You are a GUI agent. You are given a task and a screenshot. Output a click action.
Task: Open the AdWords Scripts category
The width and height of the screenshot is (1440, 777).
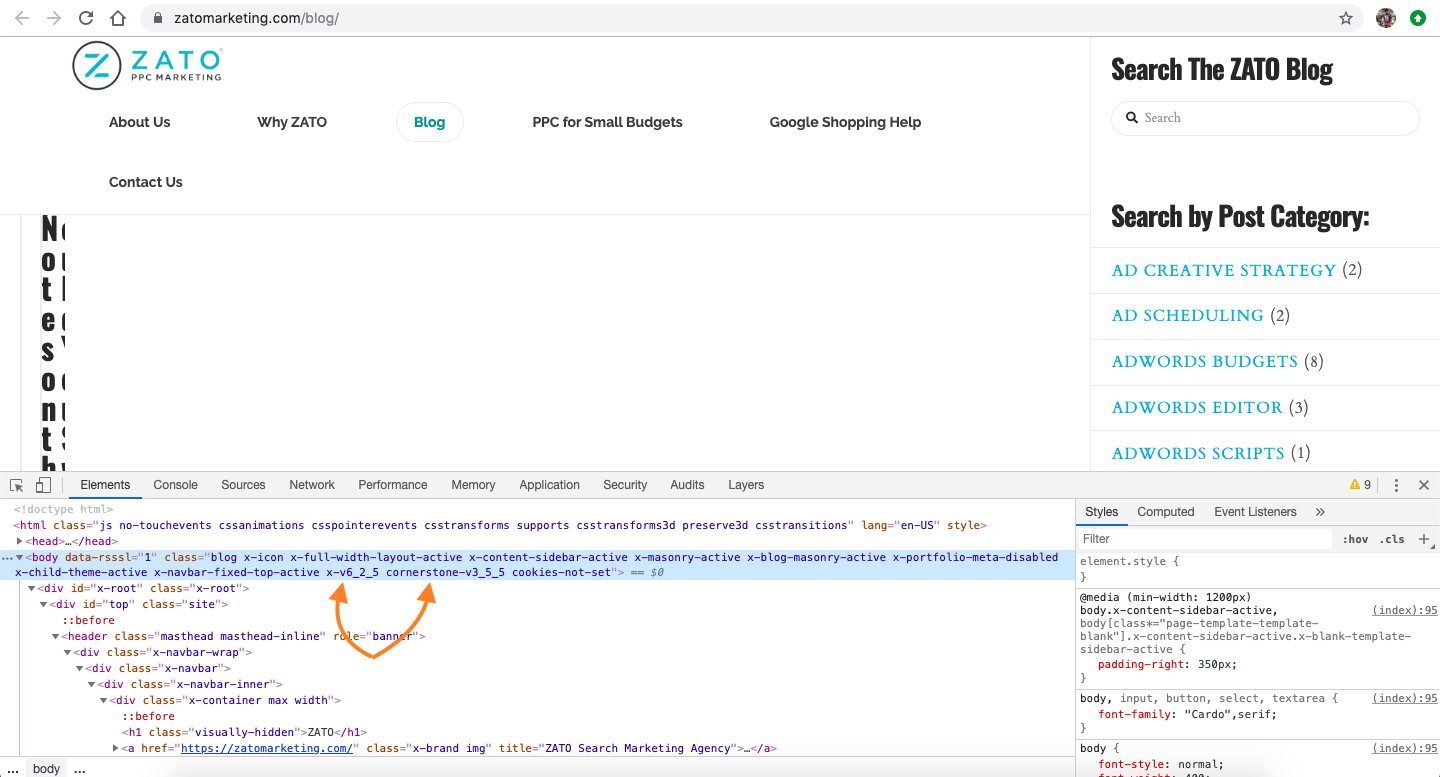[1198, 454]
